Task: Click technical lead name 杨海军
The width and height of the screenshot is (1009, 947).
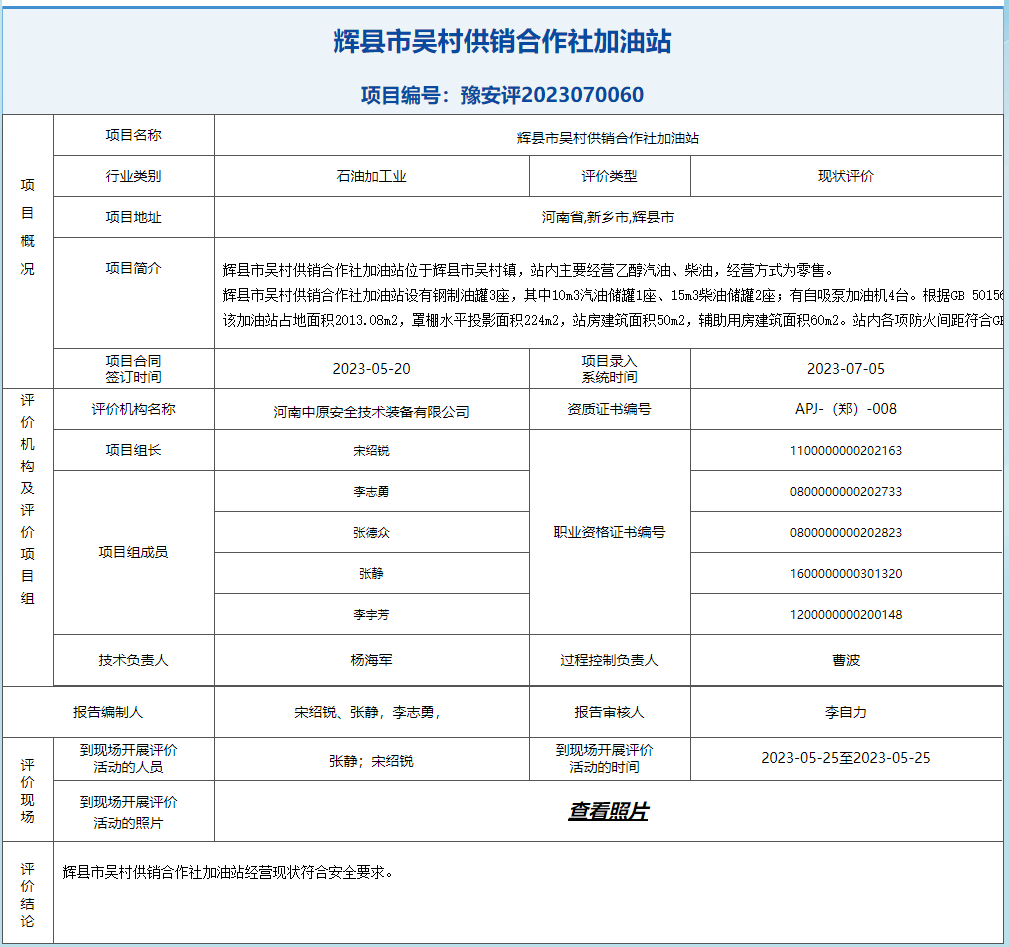Action: 371,660
